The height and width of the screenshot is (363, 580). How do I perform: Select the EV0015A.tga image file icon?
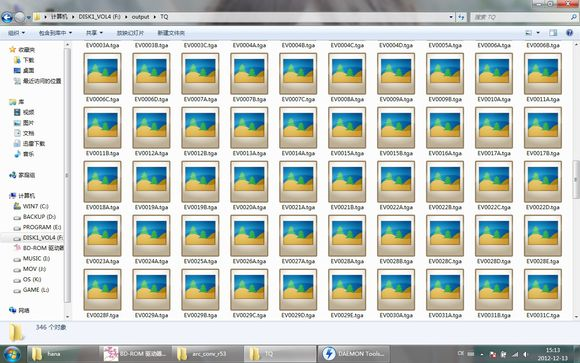click(347, 128)
